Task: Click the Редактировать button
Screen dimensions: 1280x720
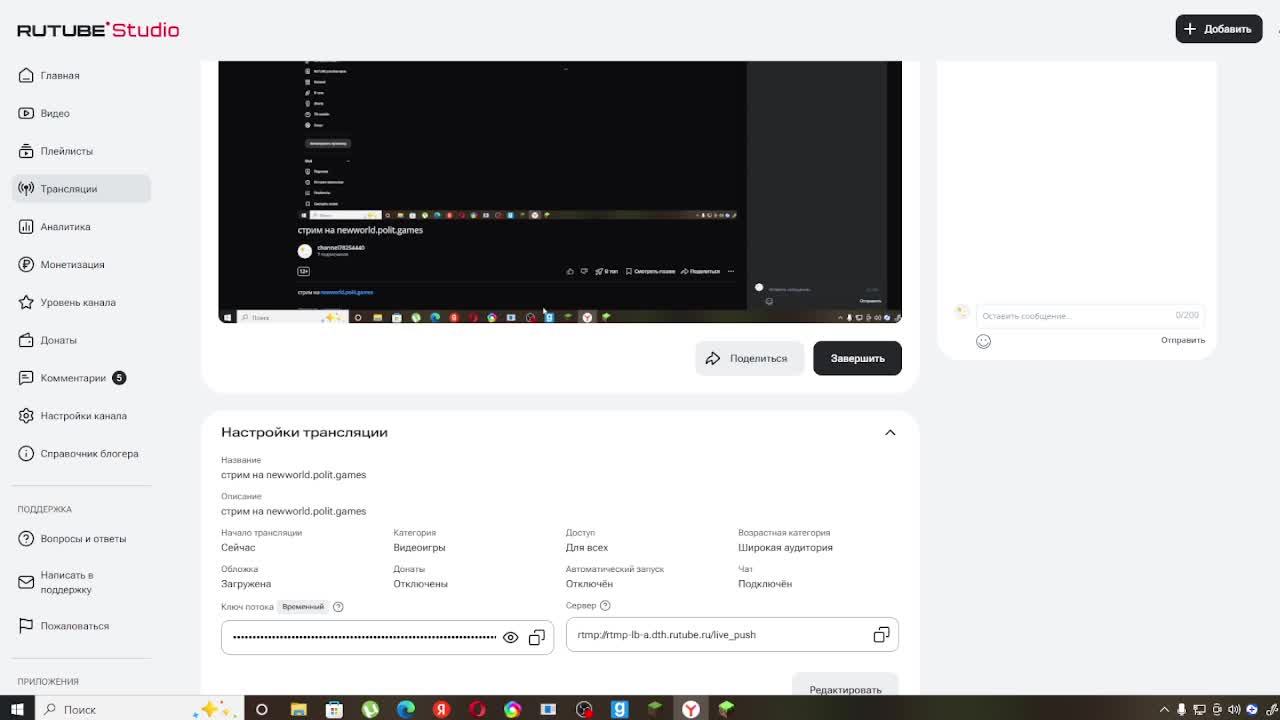Action: click(845, 689)
